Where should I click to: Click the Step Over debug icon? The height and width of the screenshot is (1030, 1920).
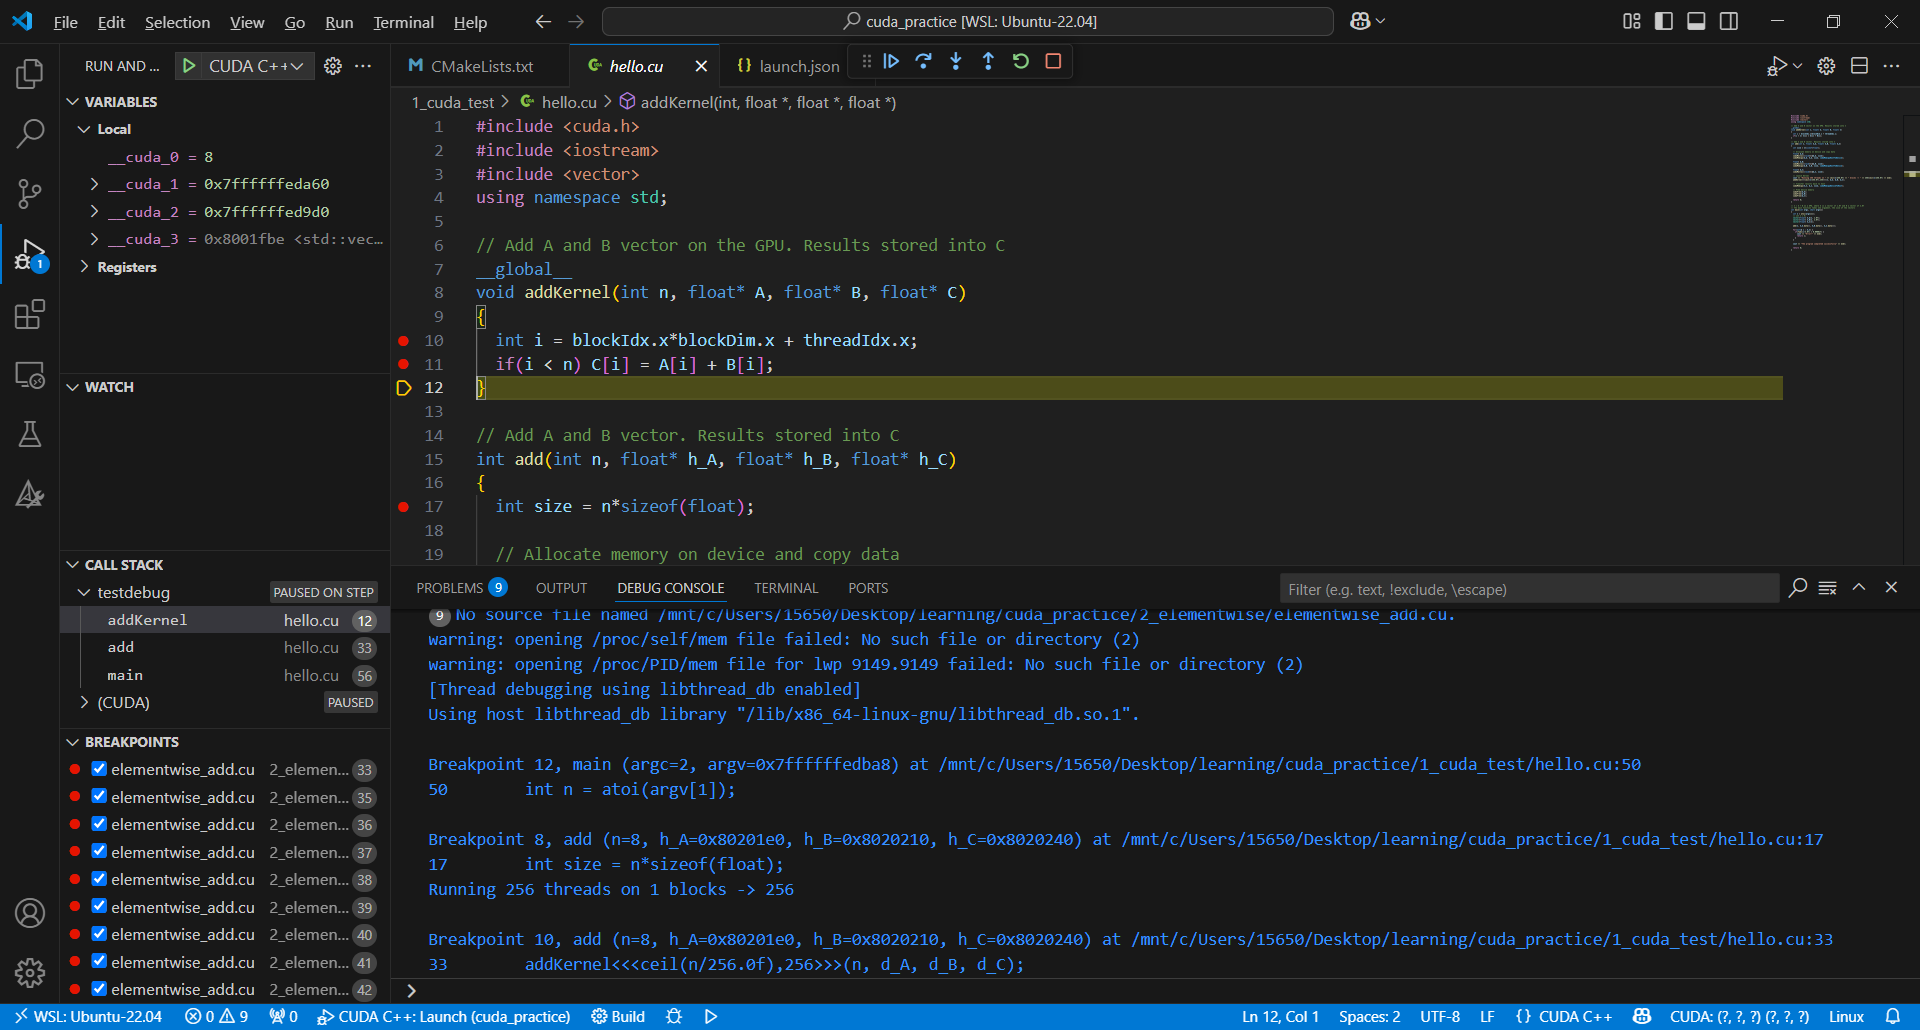923,62
